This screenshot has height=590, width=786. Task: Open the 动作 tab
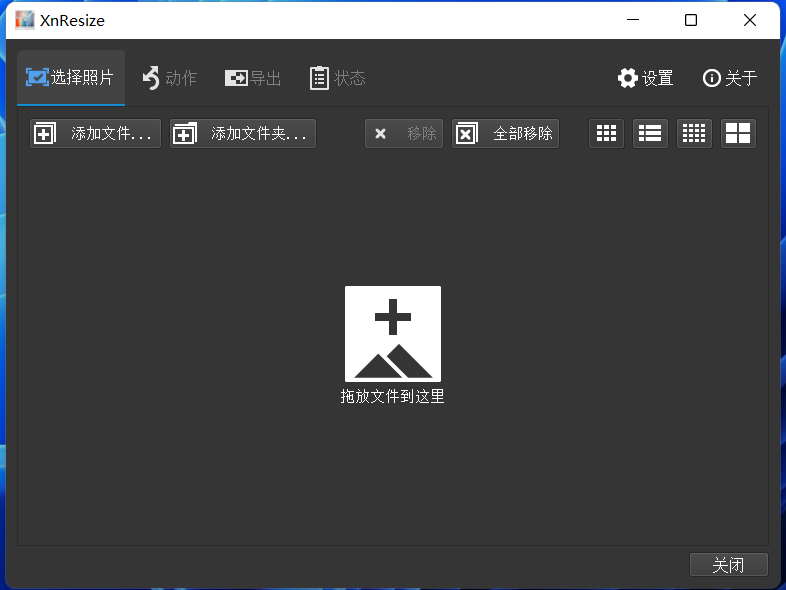(169, 78)
